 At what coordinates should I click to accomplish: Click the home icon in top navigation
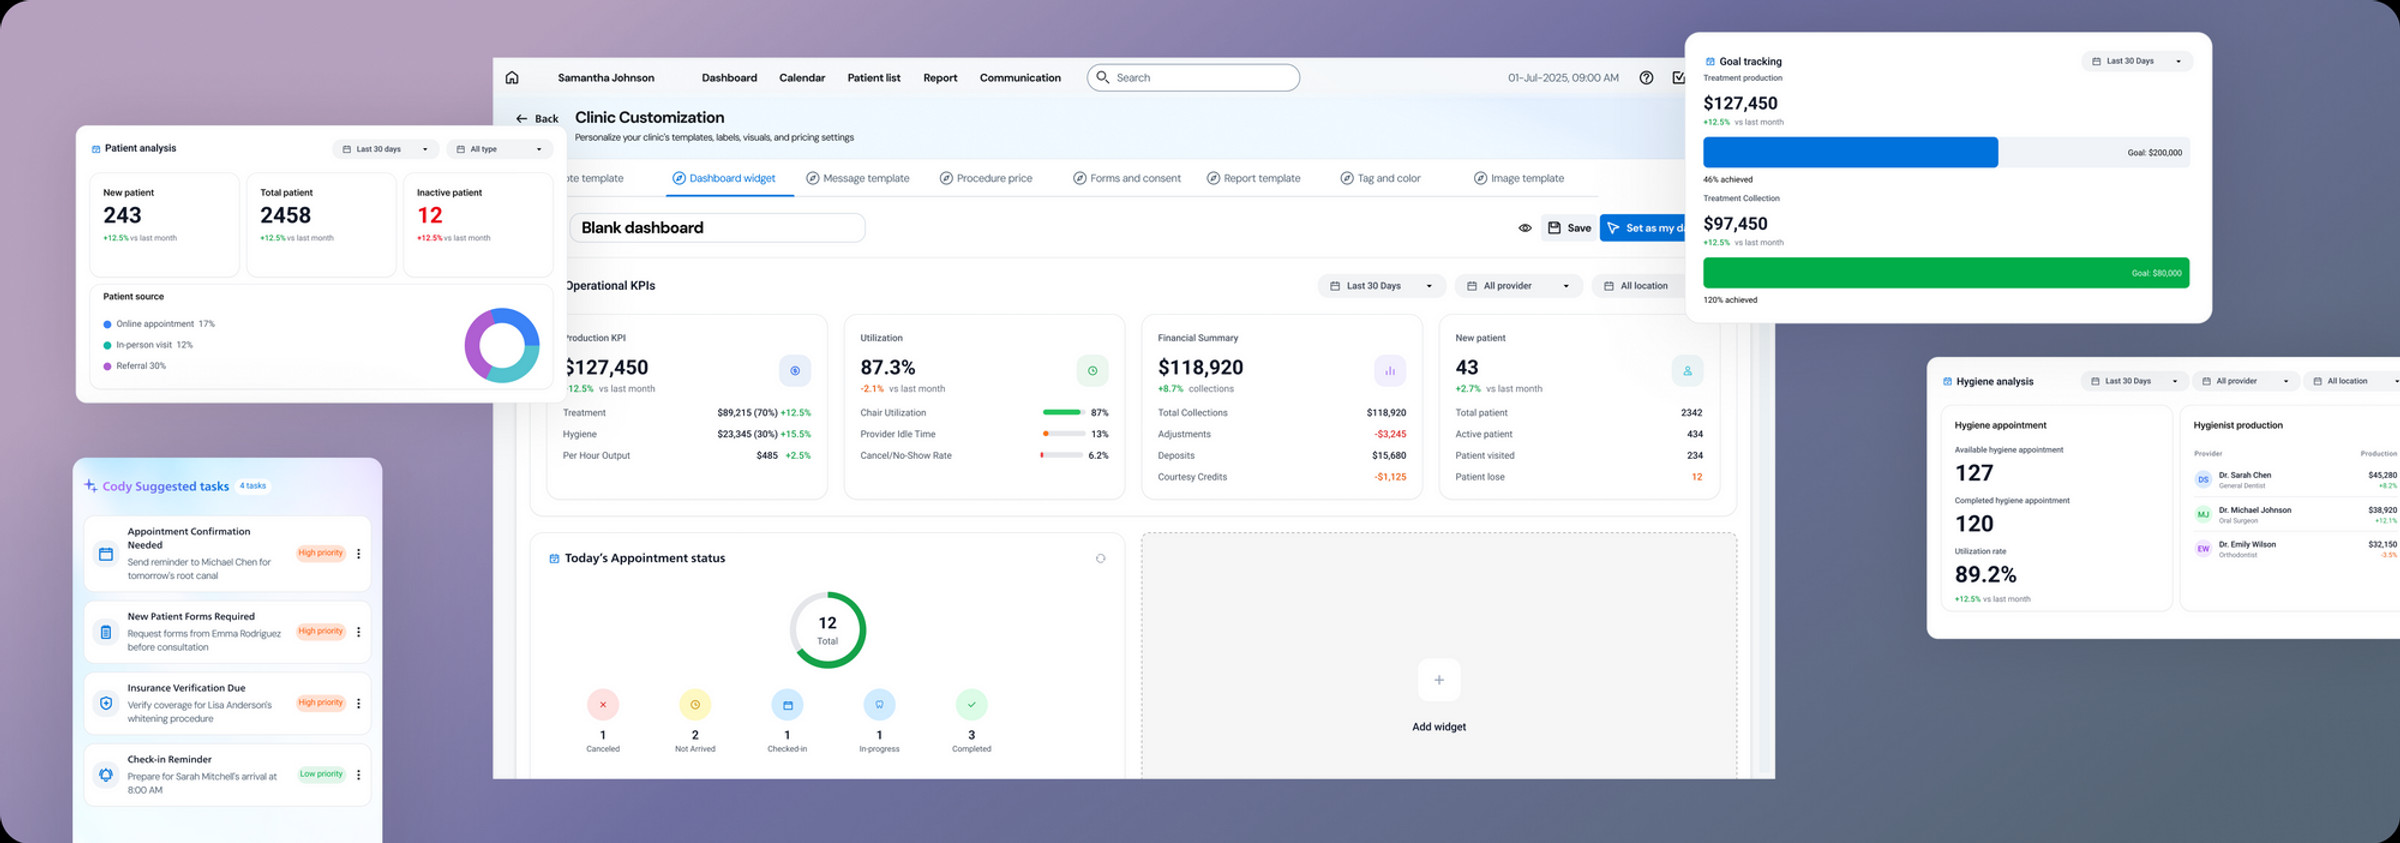pos(512,77)
